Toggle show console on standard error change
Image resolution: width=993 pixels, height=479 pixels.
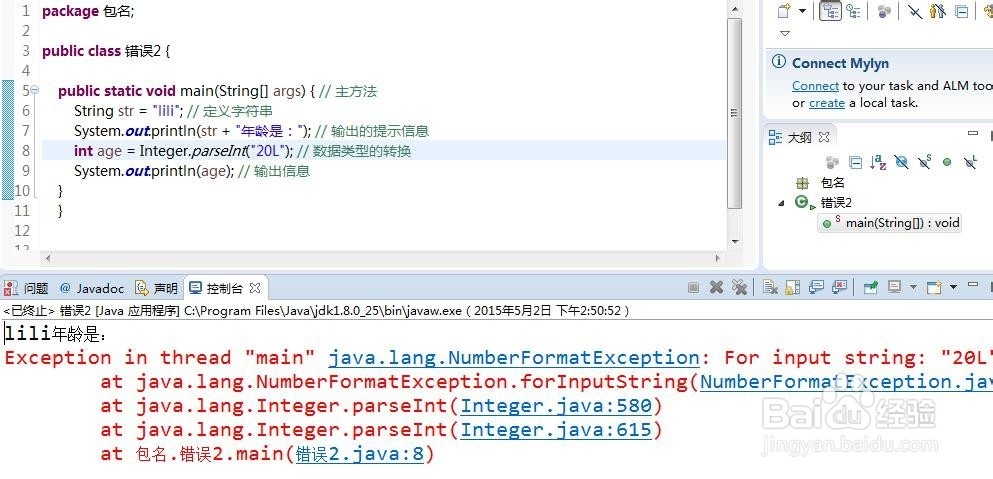(x=840, y=288)
